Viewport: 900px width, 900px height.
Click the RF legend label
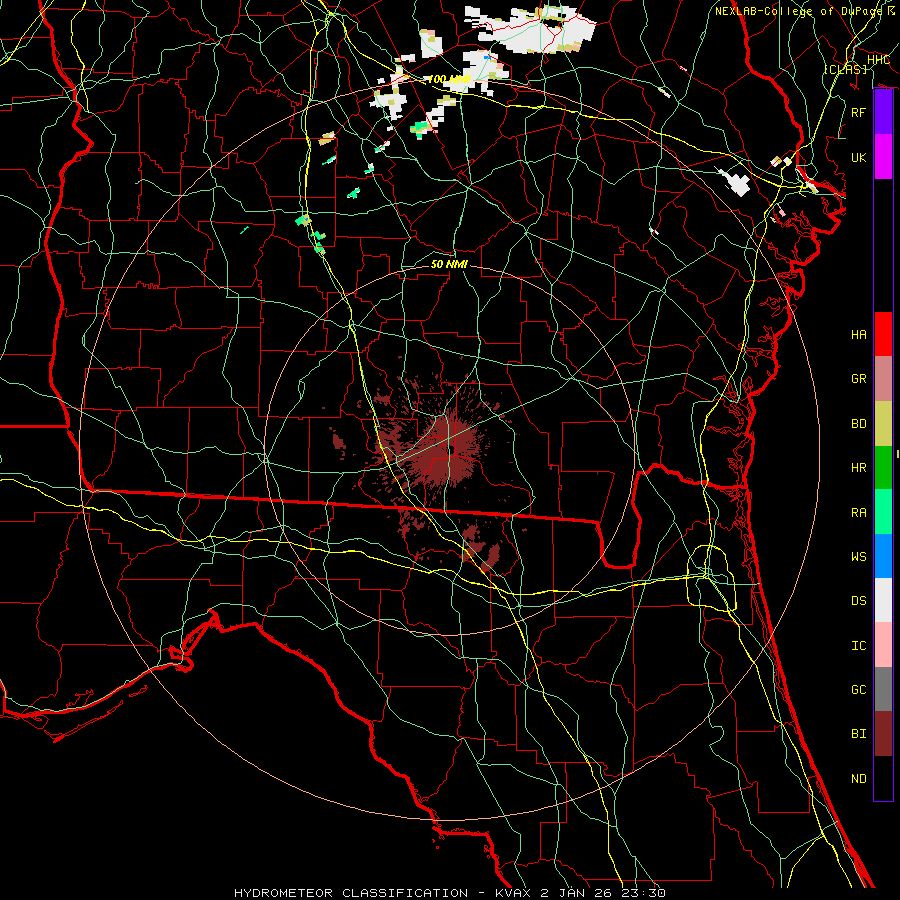[859, 112]
